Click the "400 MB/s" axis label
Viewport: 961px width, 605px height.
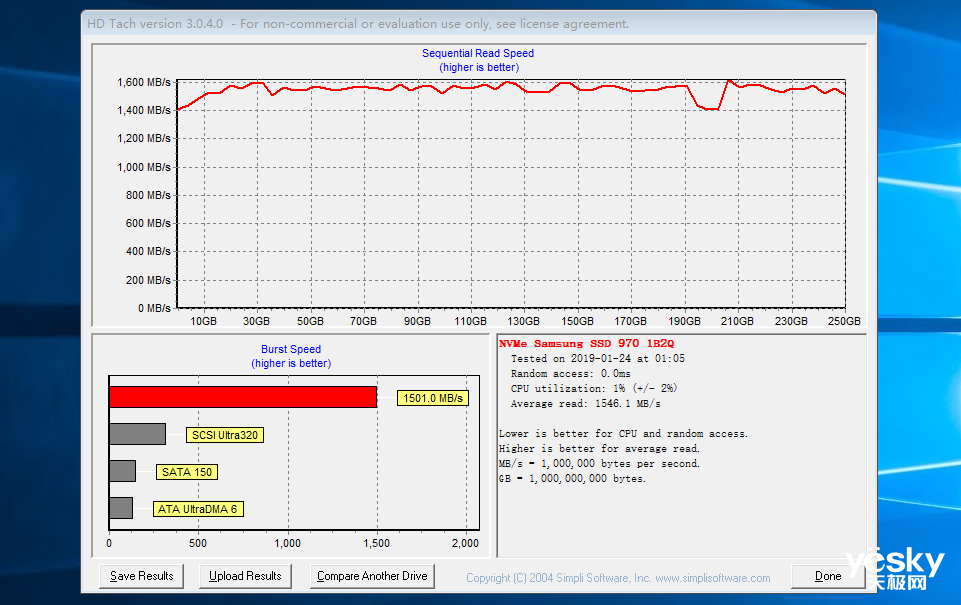point(148,251)
